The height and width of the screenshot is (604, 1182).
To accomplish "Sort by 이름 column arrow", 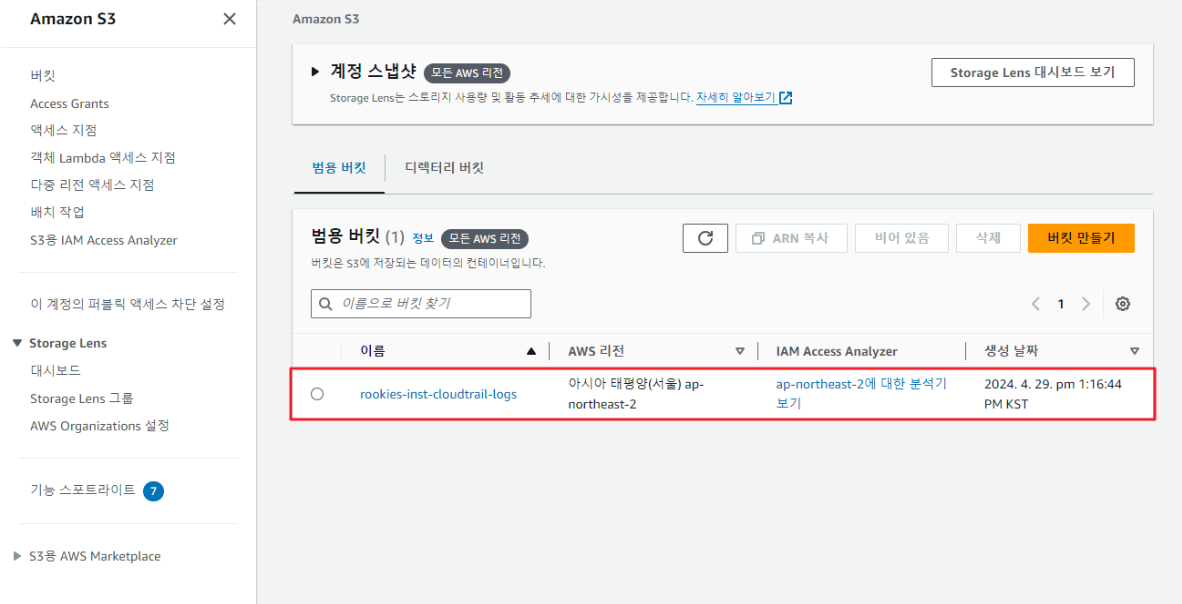I will 531,351.
